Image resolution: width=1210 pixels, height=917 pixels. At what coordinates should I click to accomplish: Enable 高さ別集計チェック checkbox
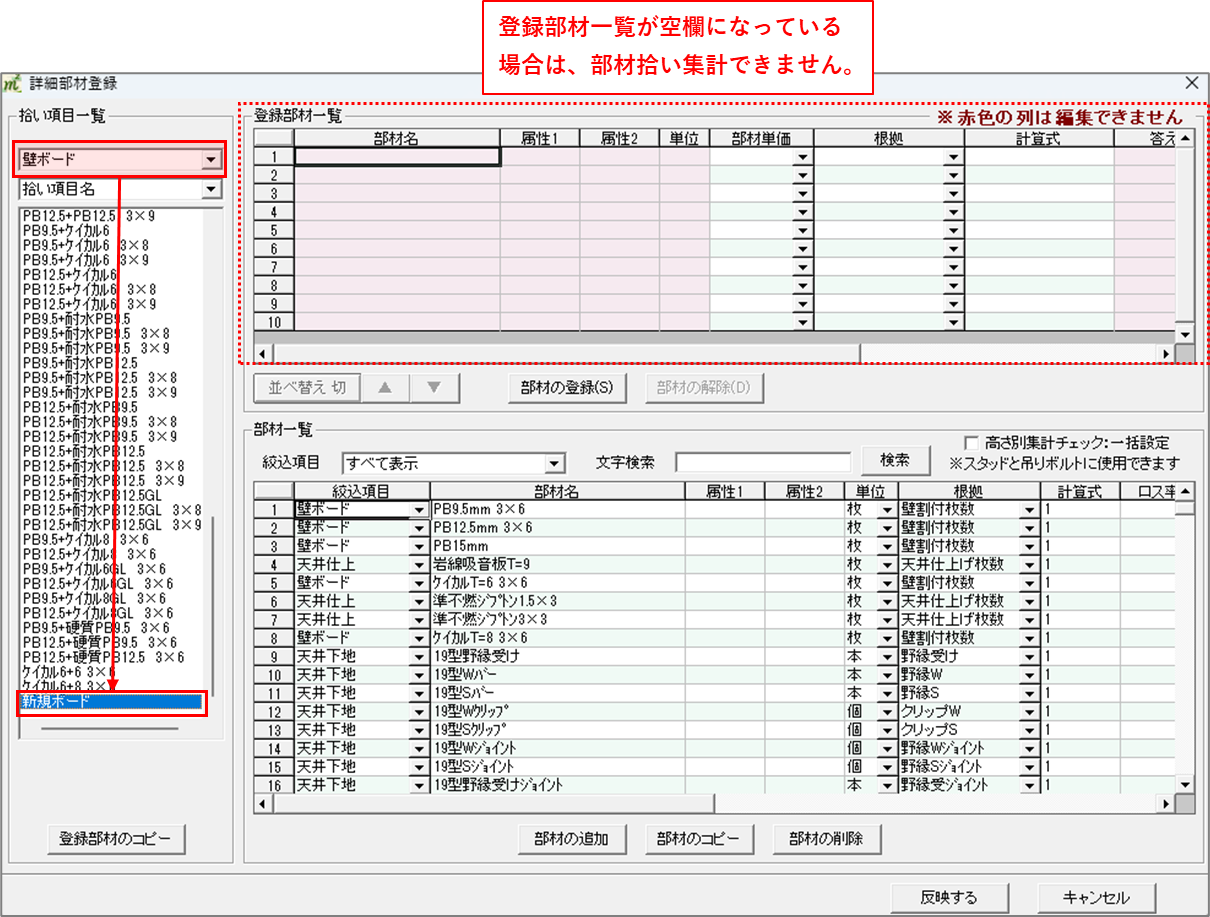(x=970, y=443)
